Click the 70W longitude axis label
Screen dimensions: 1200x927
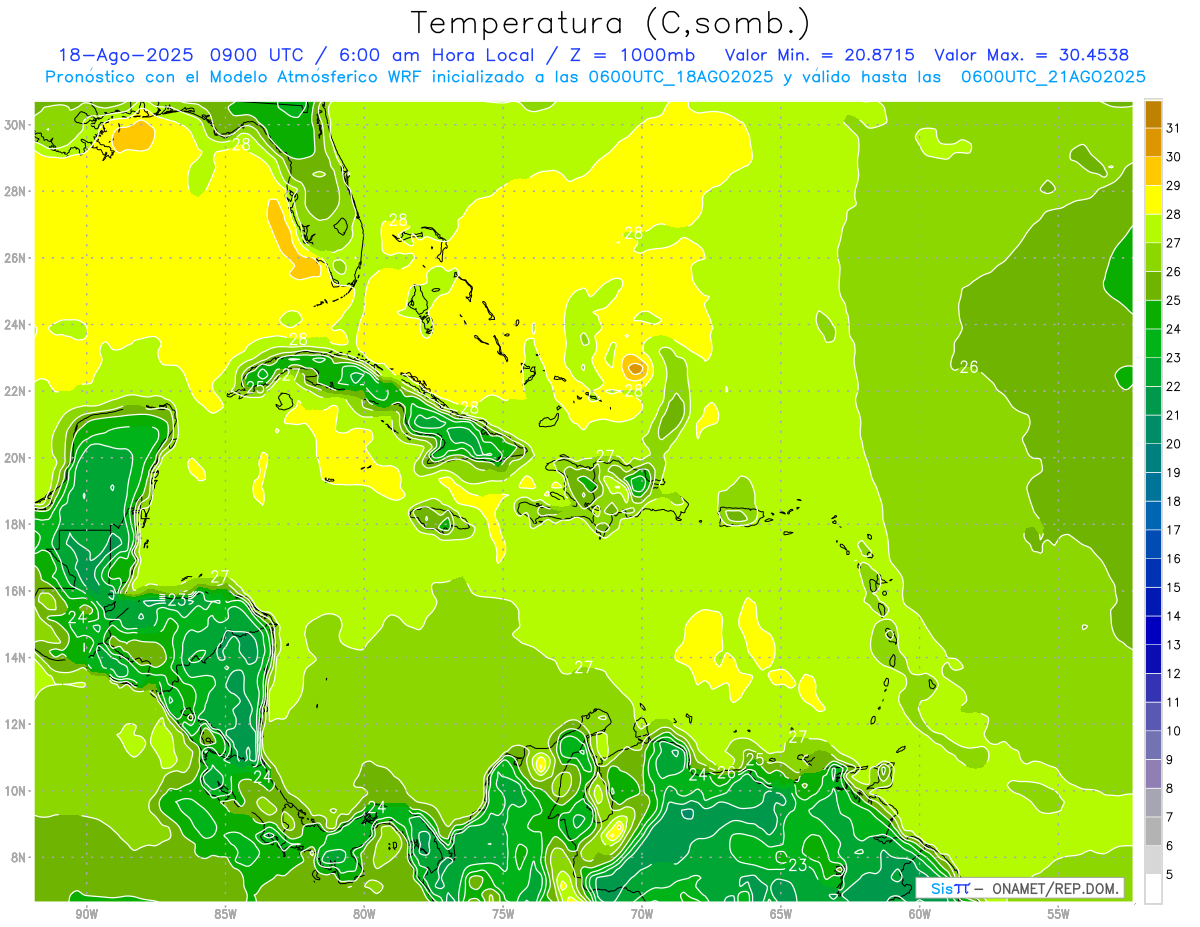(642, 914)
